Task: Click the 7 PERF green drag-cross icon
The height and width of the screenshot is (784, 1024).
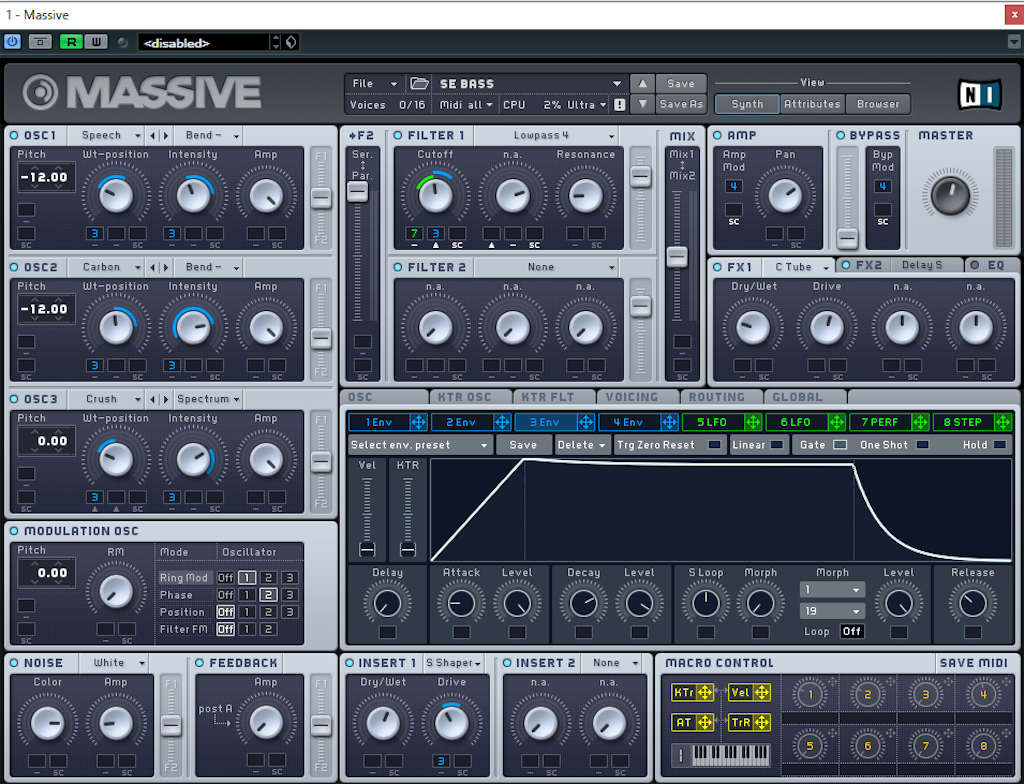Action: coord(920,422)
